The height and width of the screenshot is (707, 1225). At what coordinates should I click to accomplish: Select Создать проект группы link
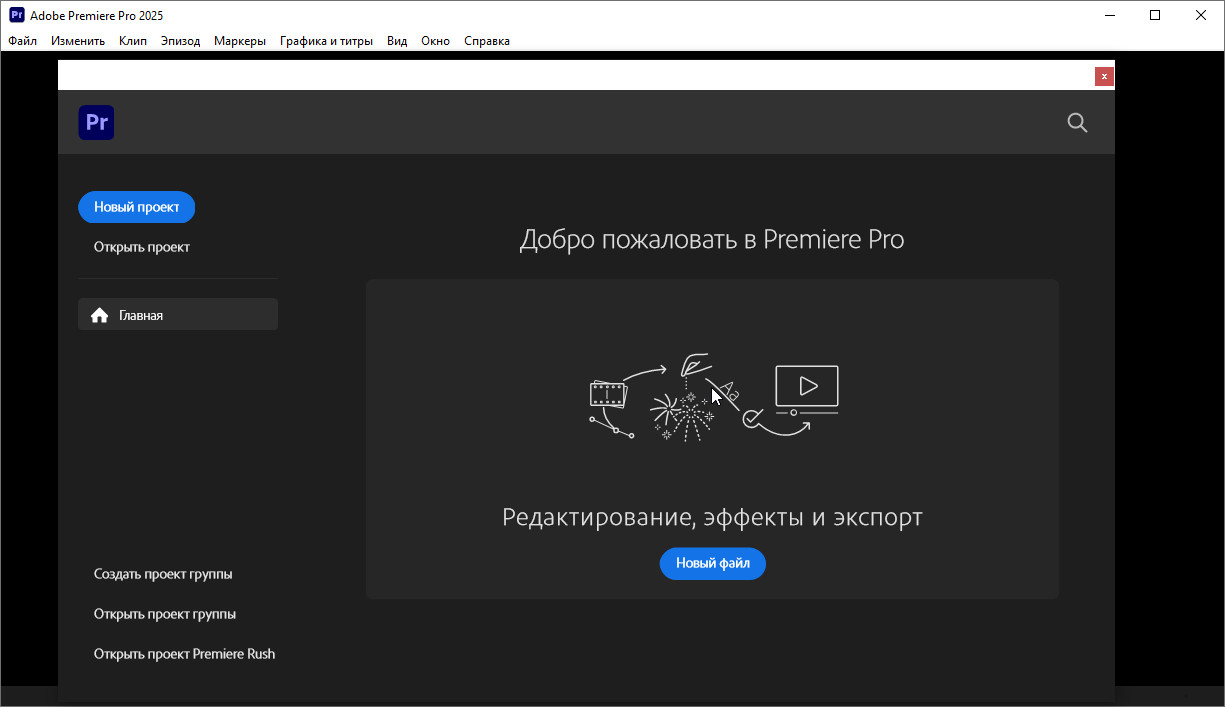[163, 574]
